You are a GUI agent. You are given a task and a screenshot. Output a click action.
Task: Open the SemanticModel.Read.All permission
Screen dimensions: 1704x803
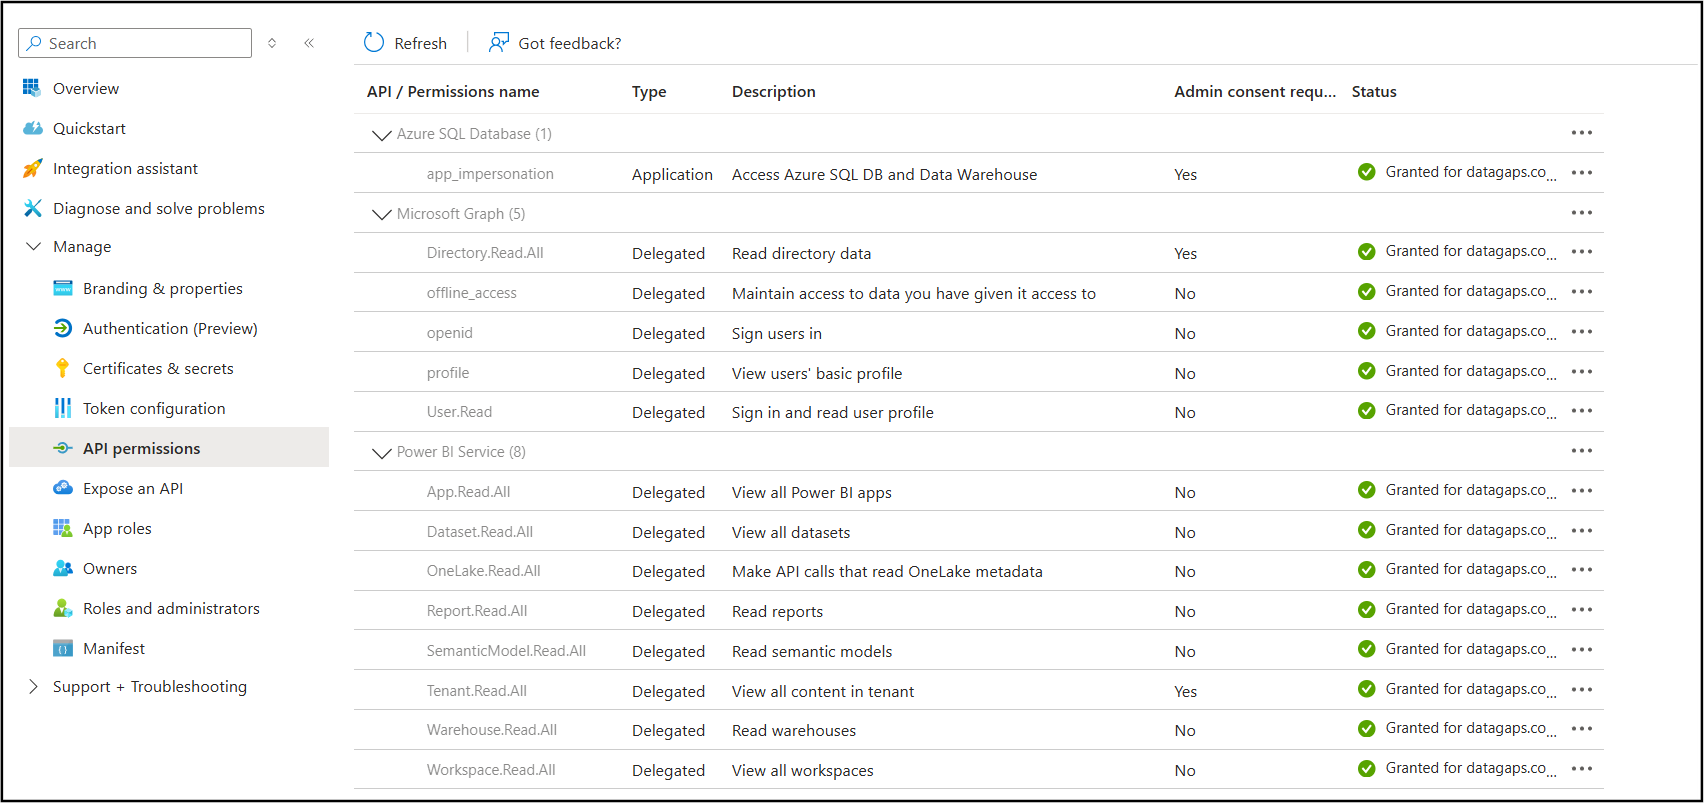point(506,651)
